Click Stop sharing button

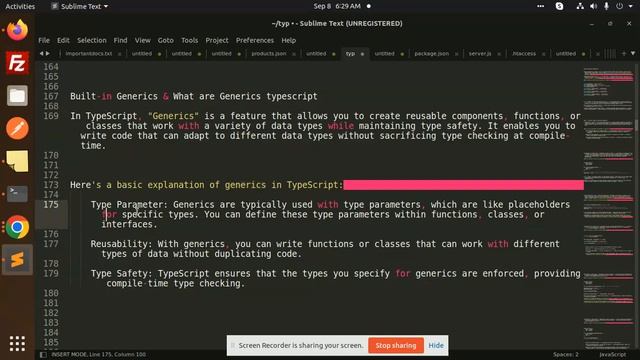396,345
